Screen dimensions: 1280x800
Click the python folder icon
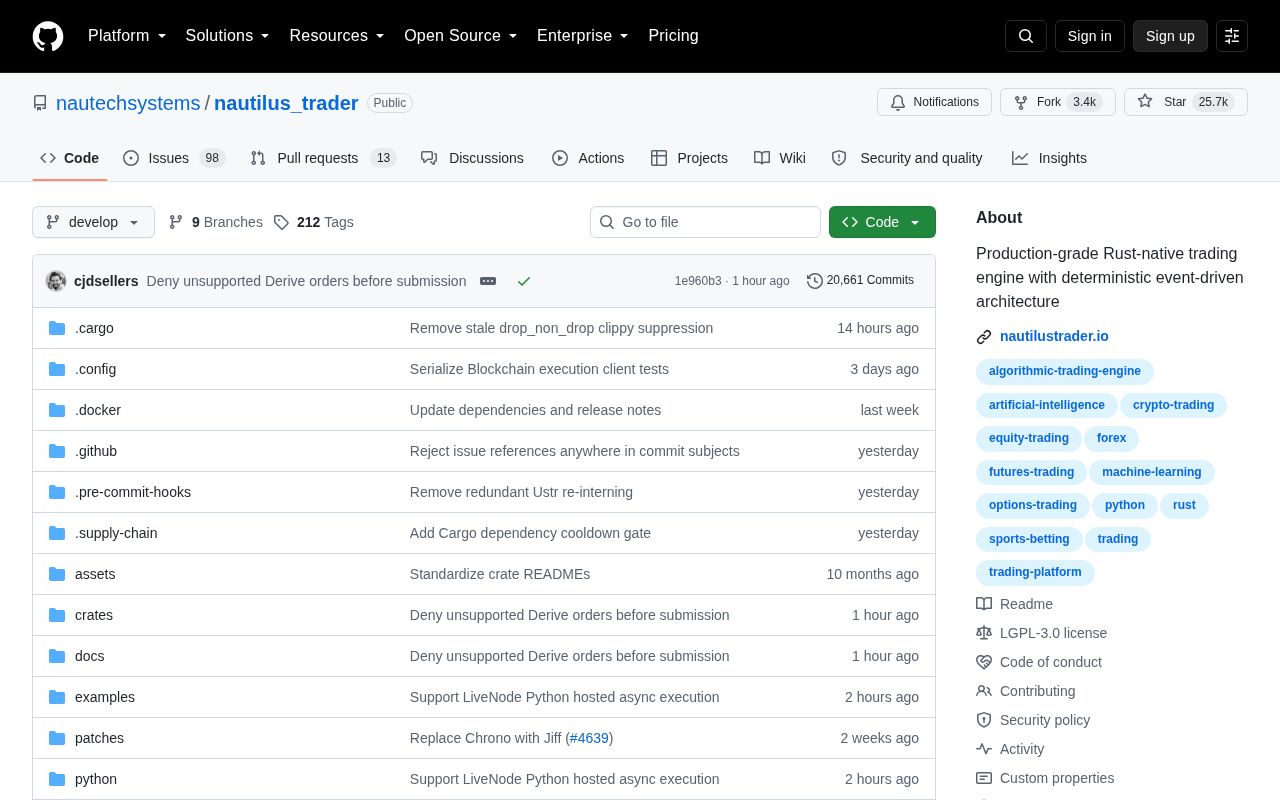[57, 779]
